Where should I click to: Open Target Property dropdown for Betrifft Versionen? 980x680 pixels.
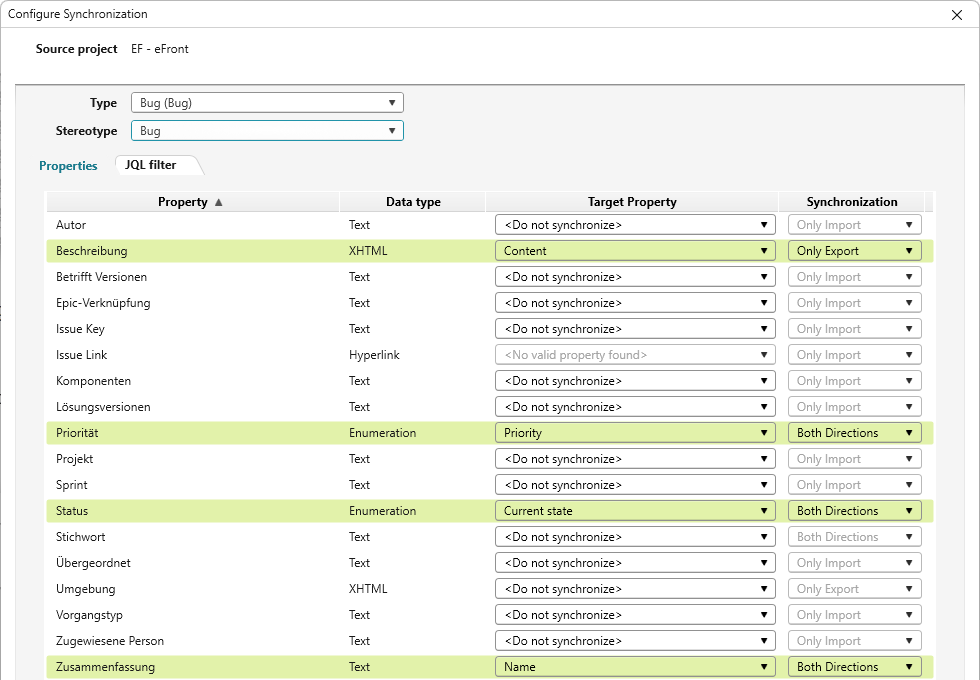(635, 277)
